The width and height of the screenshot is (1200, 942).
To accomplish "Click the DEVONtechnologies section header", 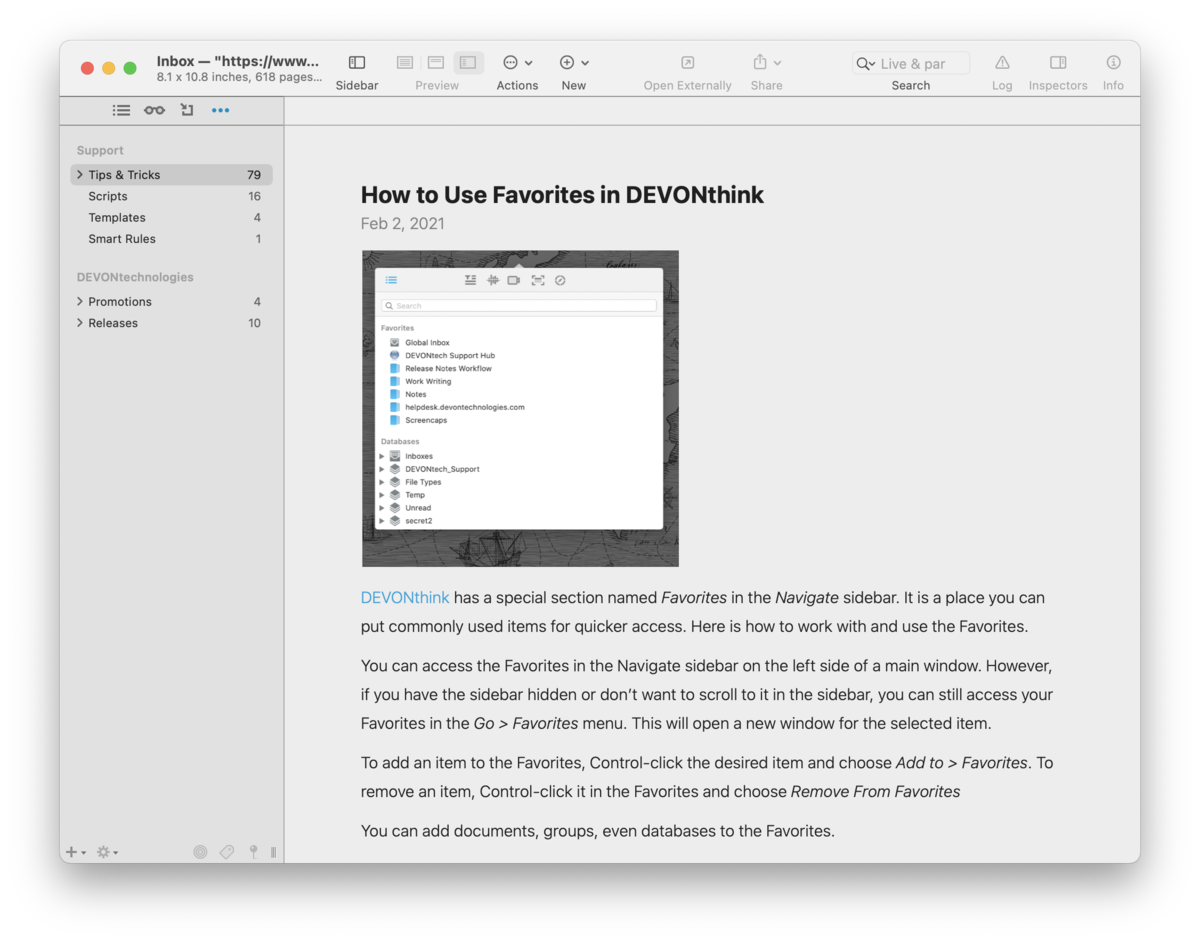I will (135, 277).
